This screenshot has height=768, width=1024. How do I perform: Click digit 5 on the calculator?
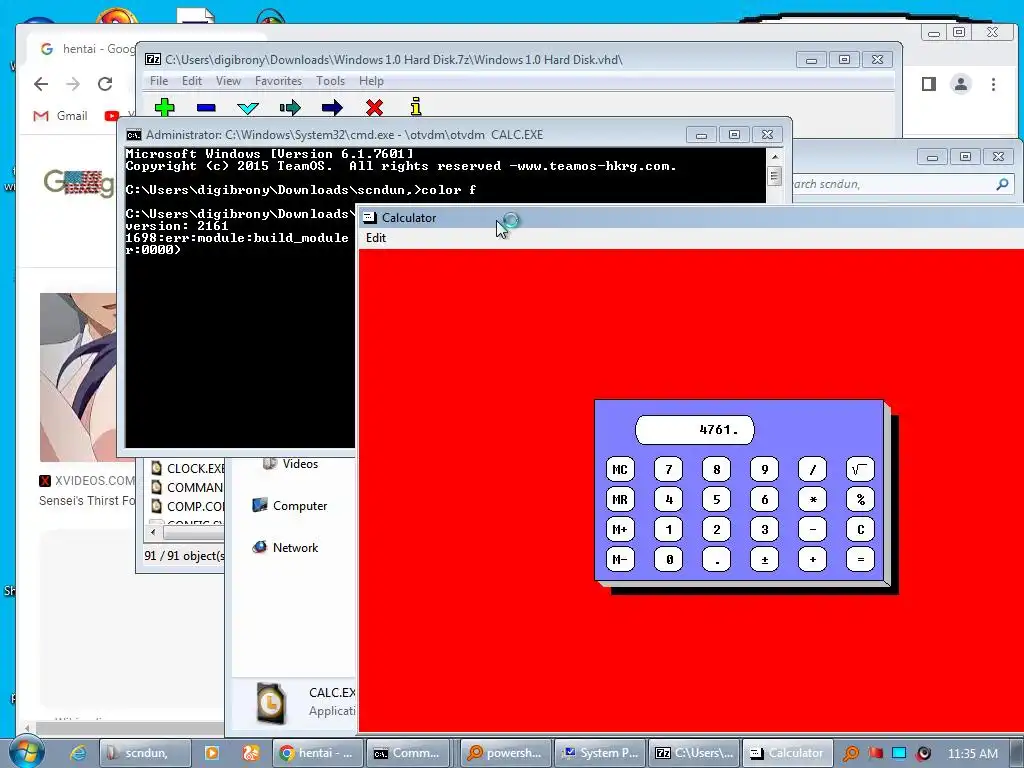click(x=716, y=499)
